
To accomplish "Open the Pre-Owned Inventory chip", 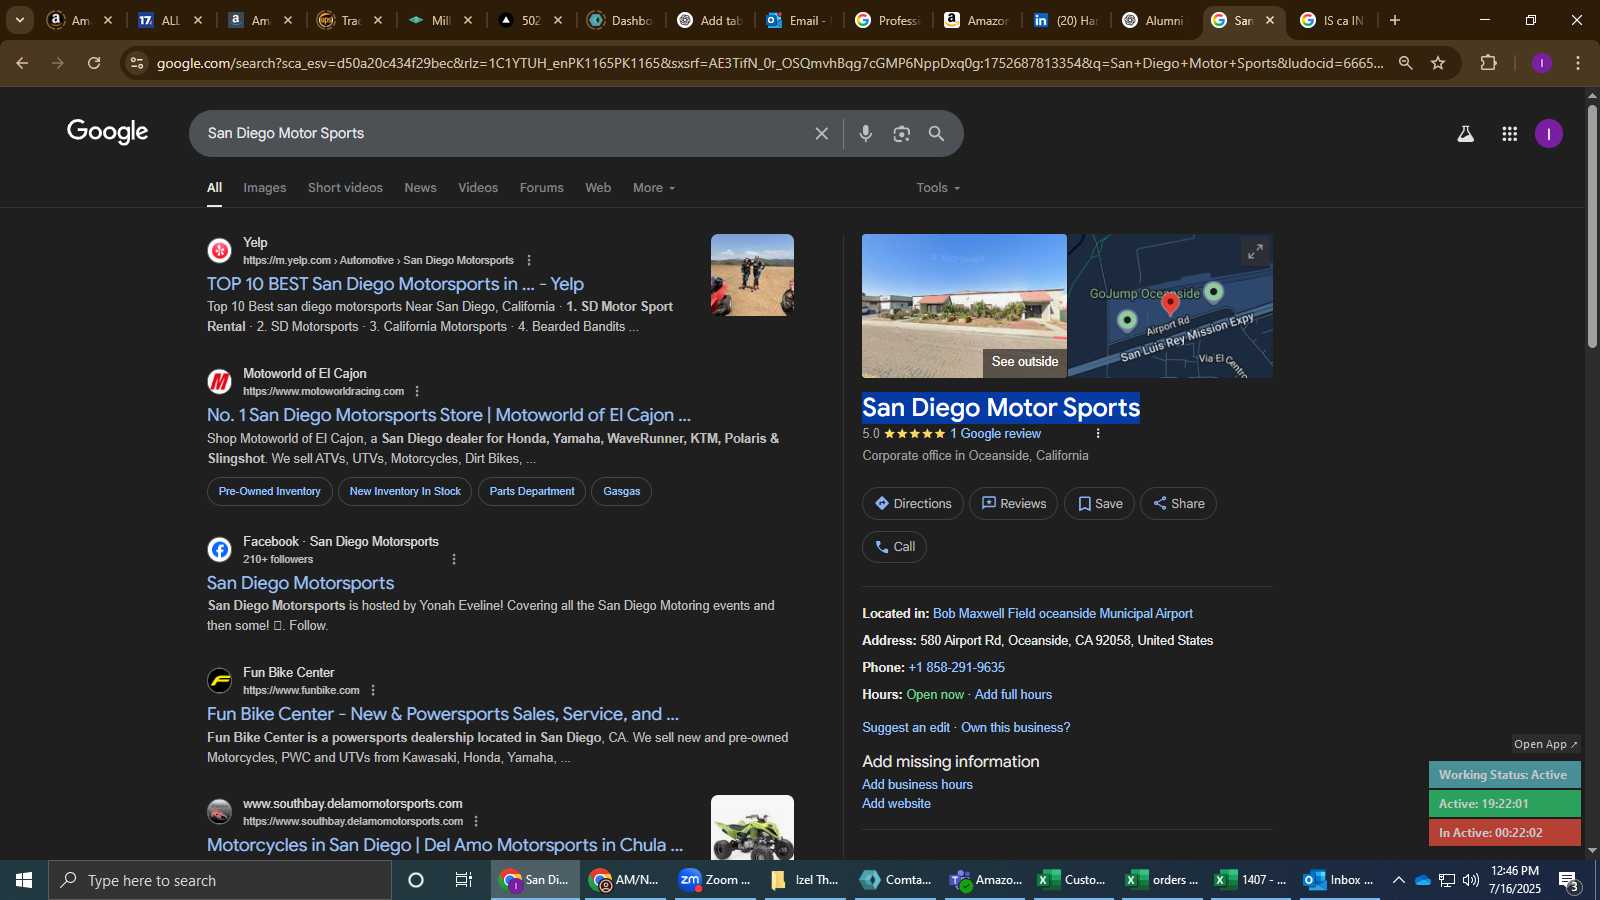I will click(x=270, y=491).
